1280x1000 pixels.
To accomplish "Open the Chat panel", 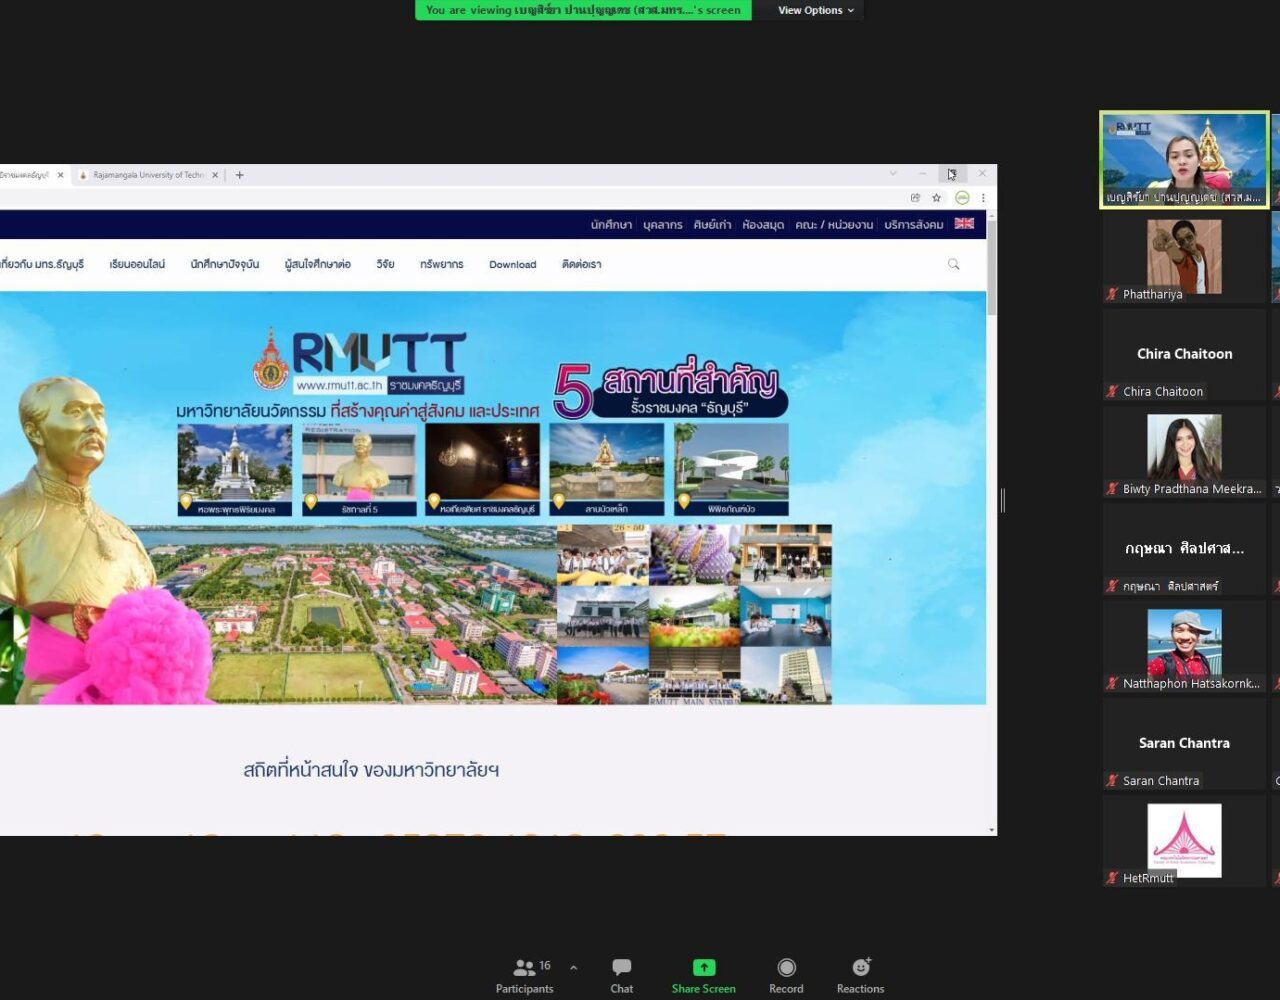I will [x=622, y=976].
